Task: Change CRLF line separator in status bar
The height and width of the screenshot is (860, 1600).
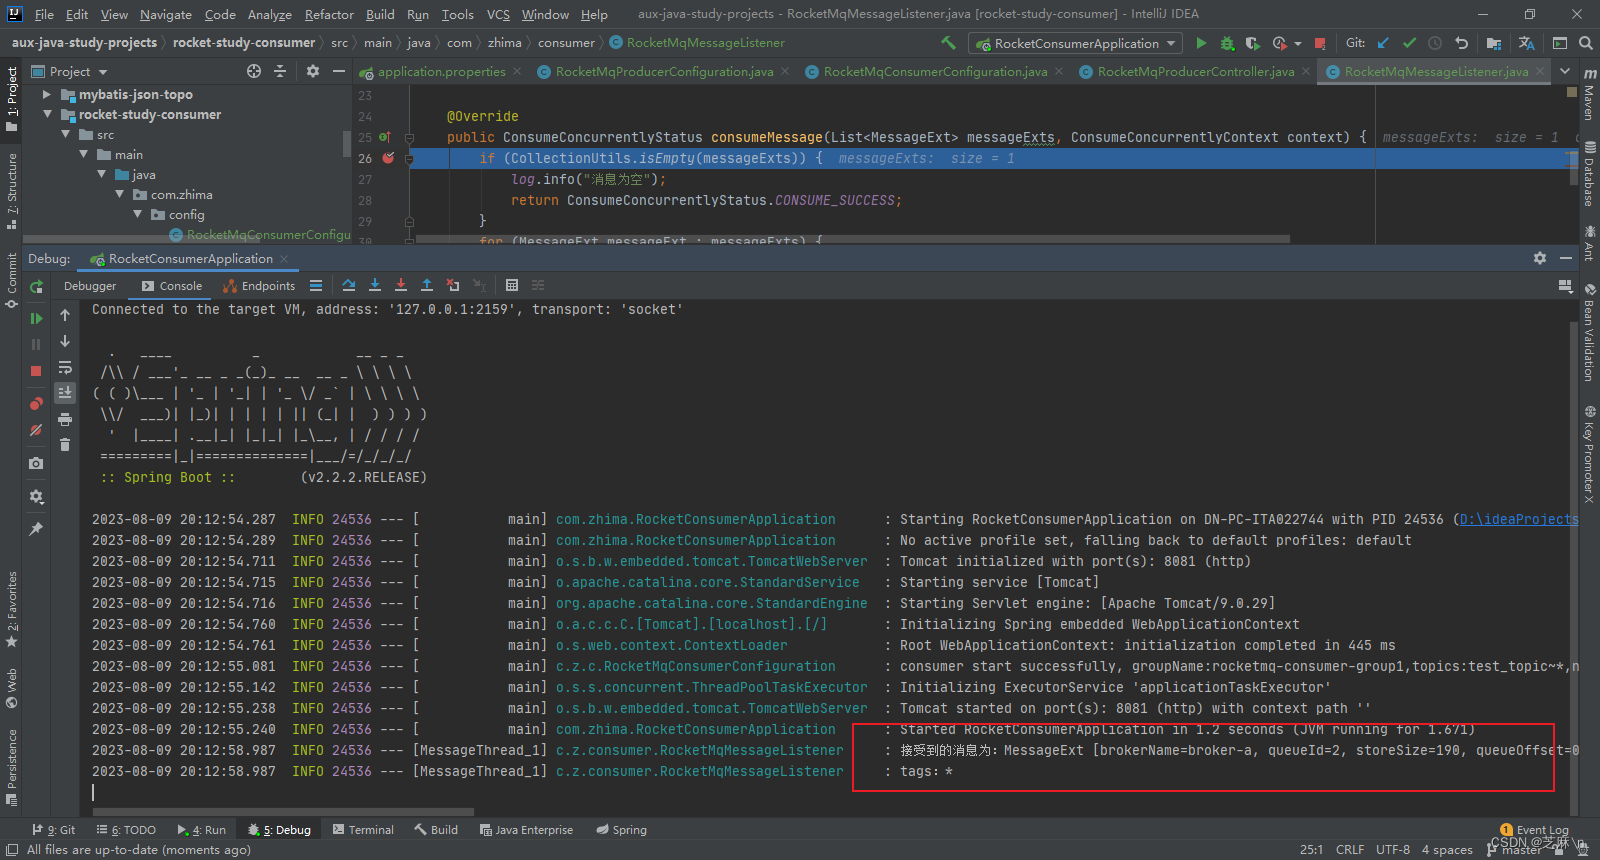Action: pos(1350,850)
